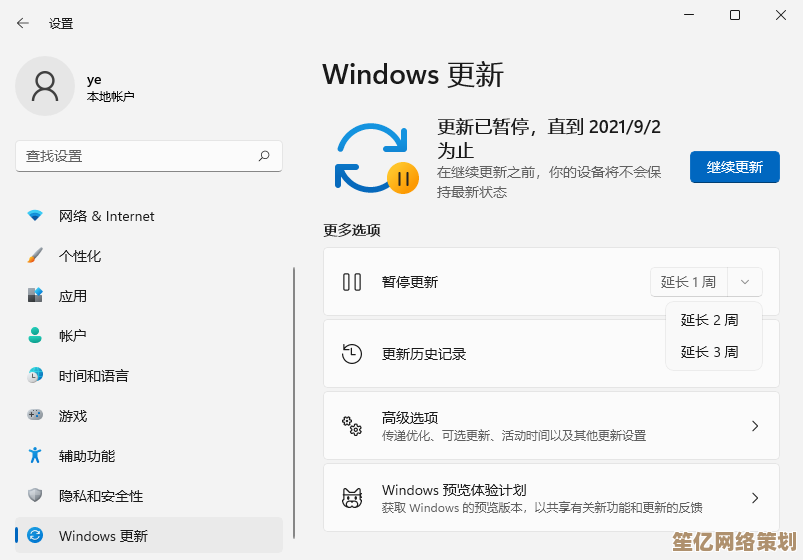Open the 个性化 settings page
Image resolution: width=803 pixels, height=560 pixels.
tap(149, 256)
